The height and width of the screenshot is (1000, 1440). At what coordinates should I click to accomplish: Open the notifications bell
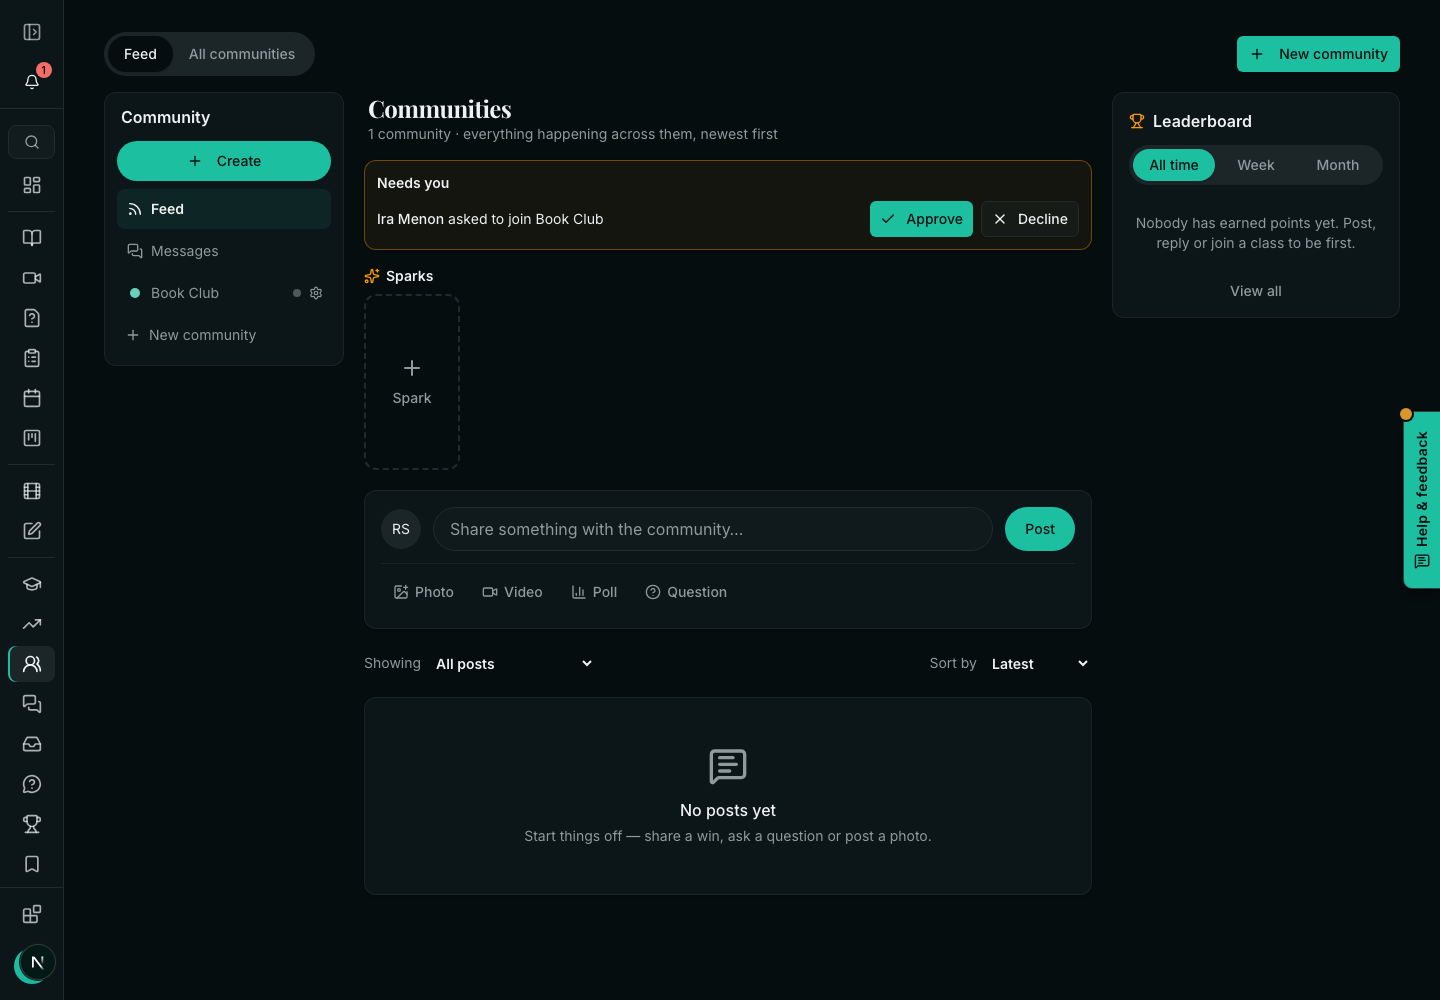click(x=32, y=81)
